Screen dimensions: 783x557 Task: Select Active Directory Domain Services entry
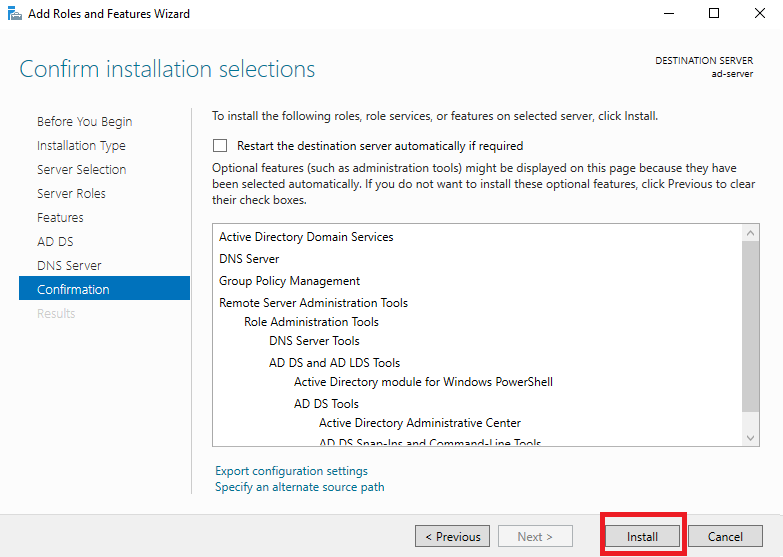pos(306,237)
